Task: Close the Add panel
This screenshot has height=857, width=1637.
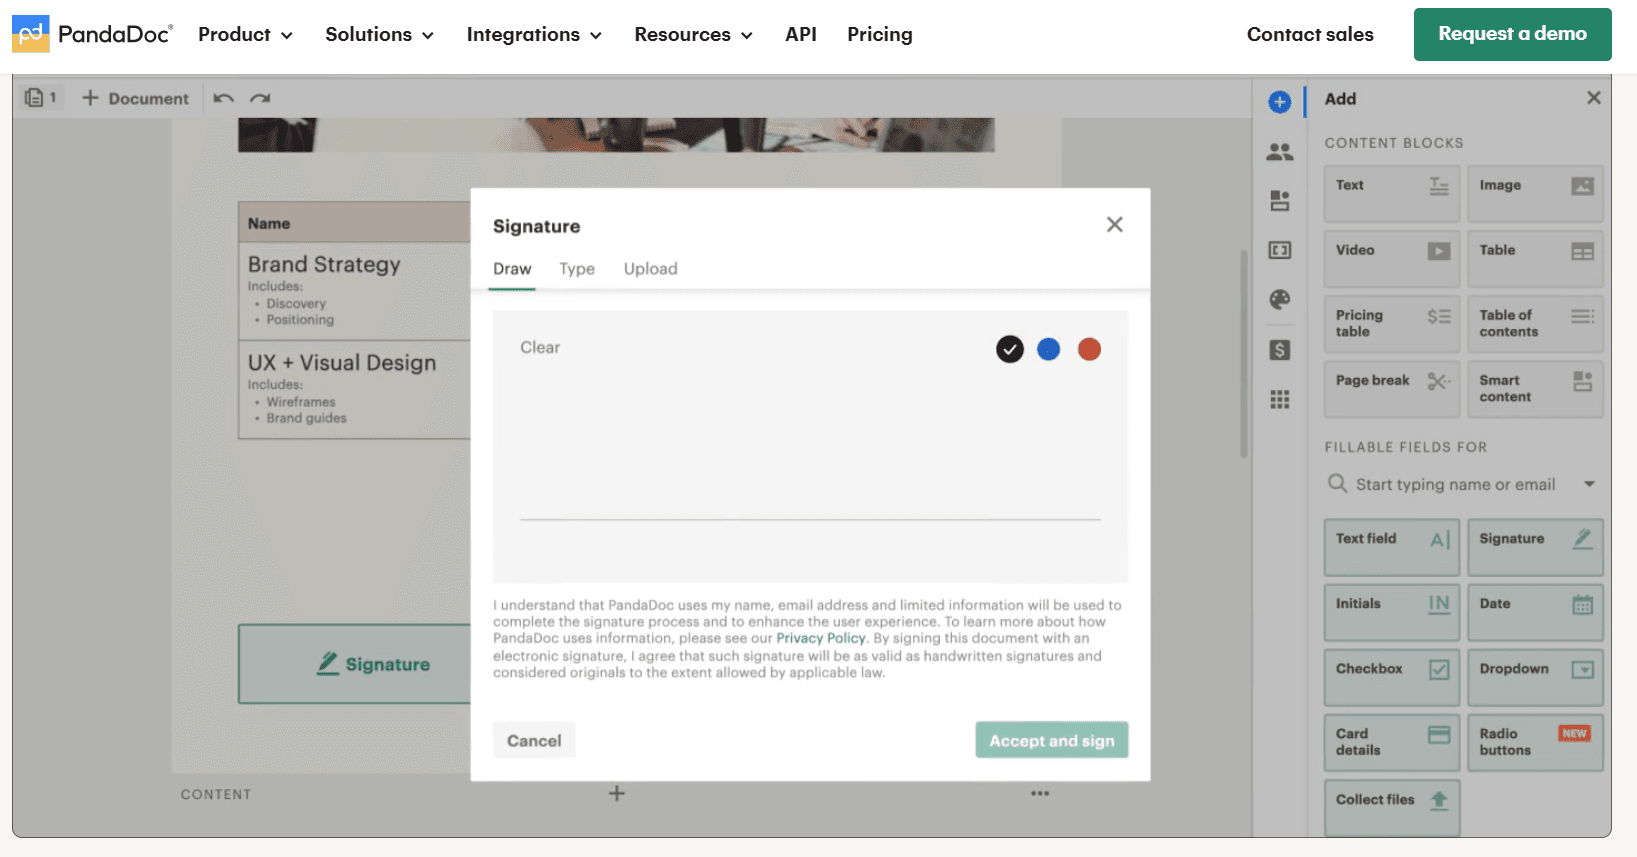Action: [x=1594, y=97]
